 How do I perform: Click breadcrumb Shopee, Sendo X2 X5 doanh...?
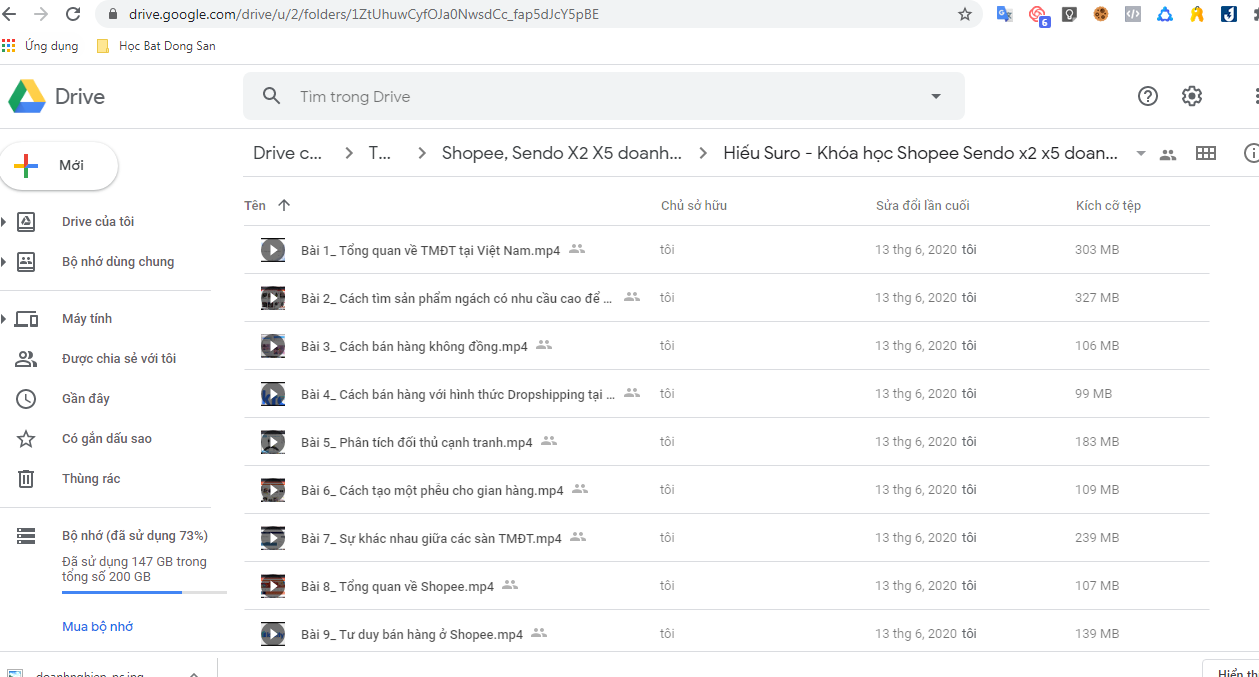562,153
